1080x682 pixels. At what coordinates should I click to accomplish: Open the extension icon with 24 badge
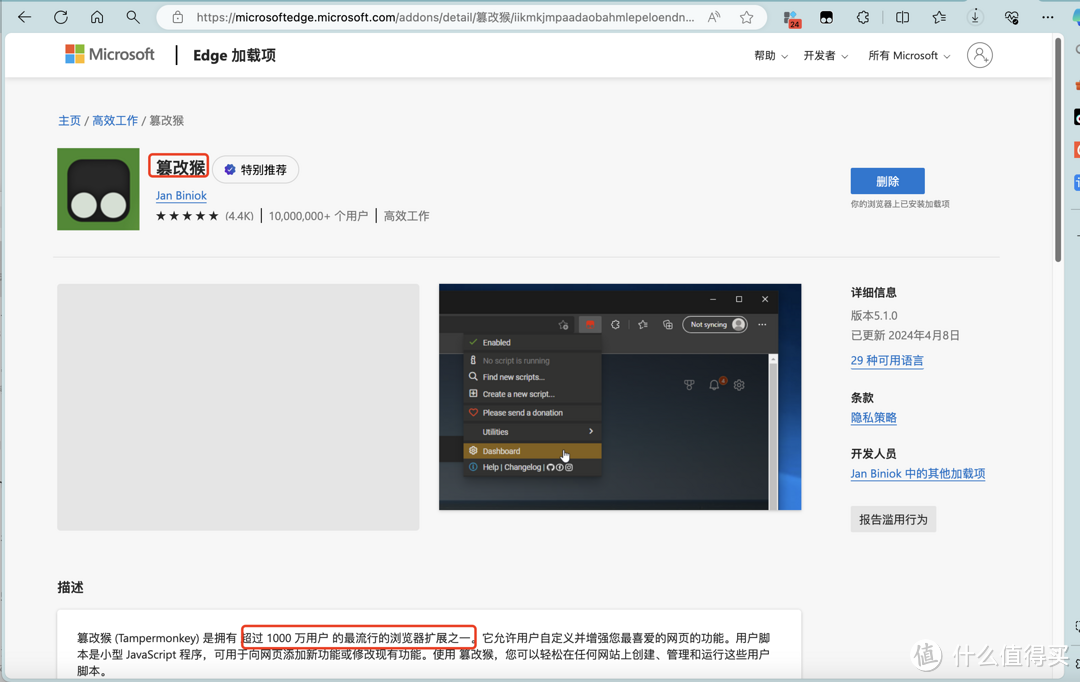point(791,19)
